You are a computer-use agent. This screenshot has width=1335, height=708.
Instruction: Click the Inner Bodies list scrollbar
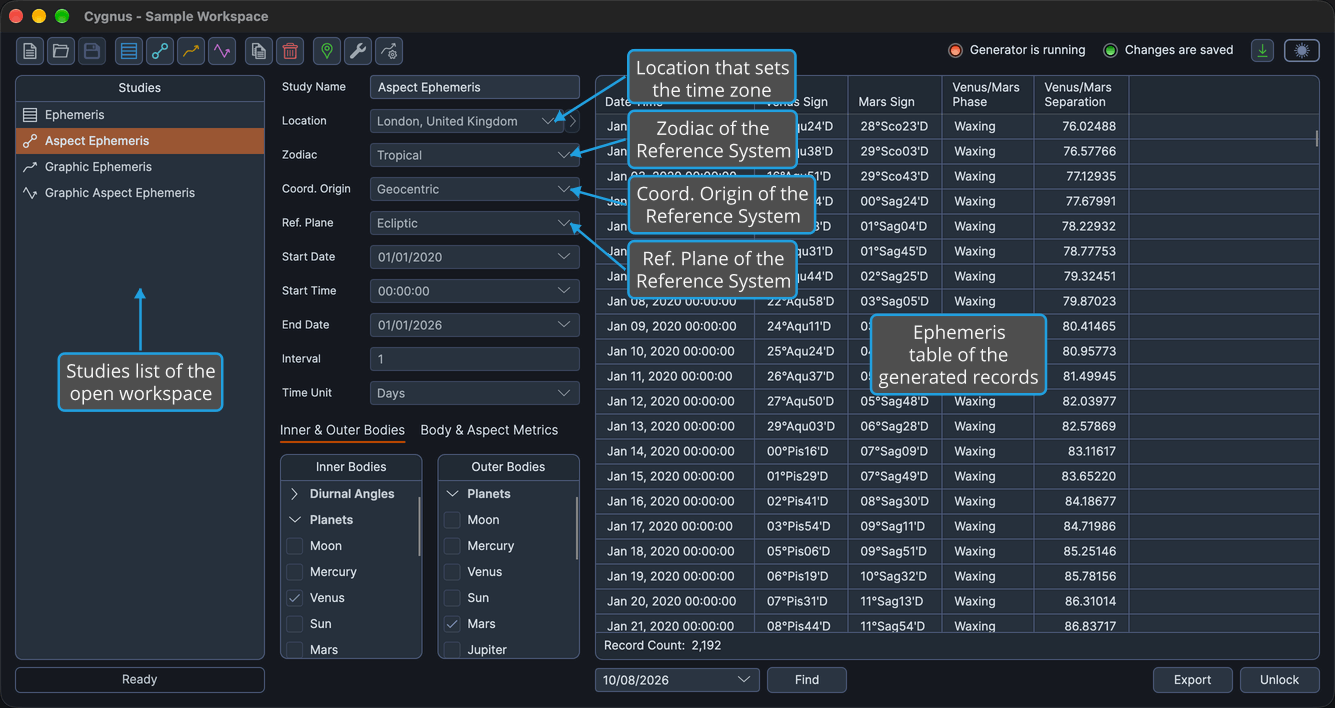point(419,527)
